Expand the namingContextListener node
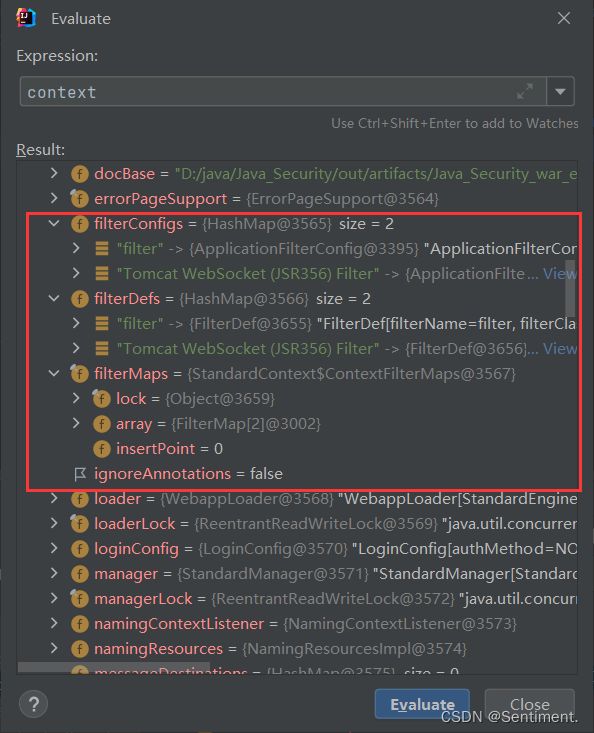594x733 pixels. pos(54,623)
